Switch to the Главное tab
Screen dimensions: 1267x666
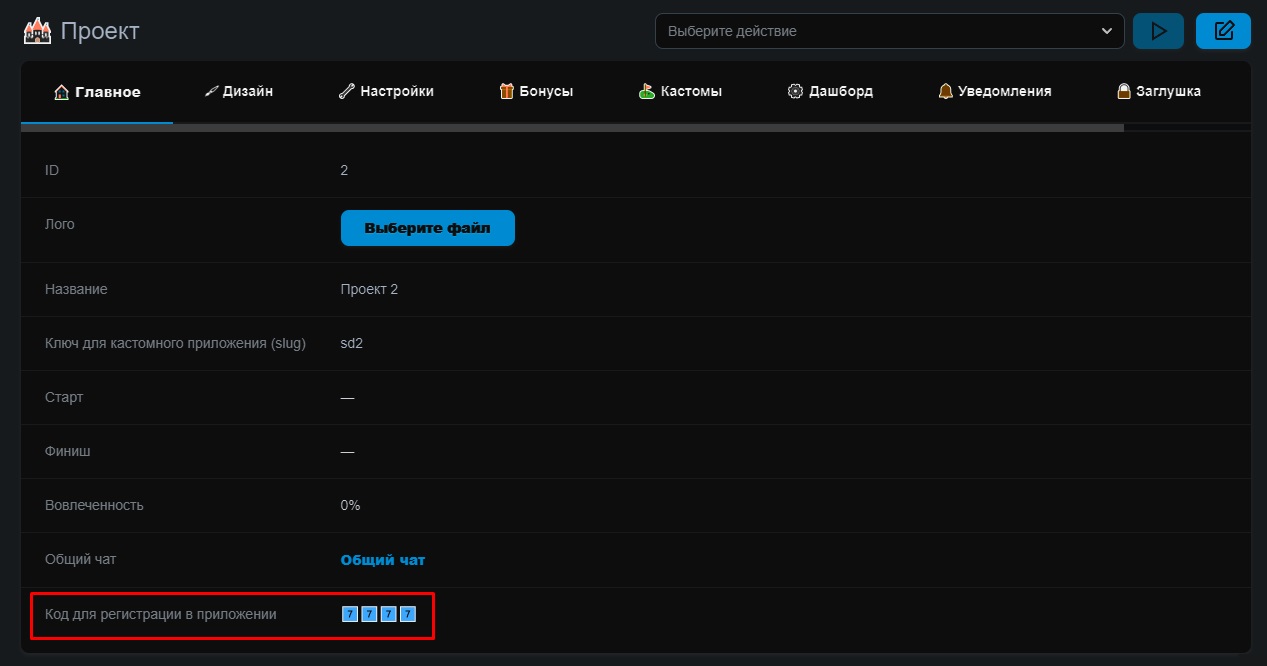[x=97, y=92]
